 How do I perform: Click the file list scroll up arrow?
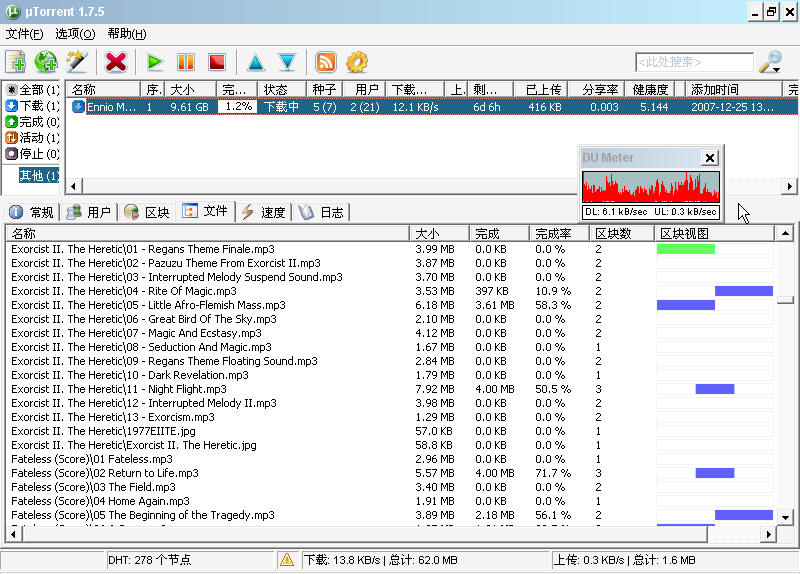tap(786, 234)
